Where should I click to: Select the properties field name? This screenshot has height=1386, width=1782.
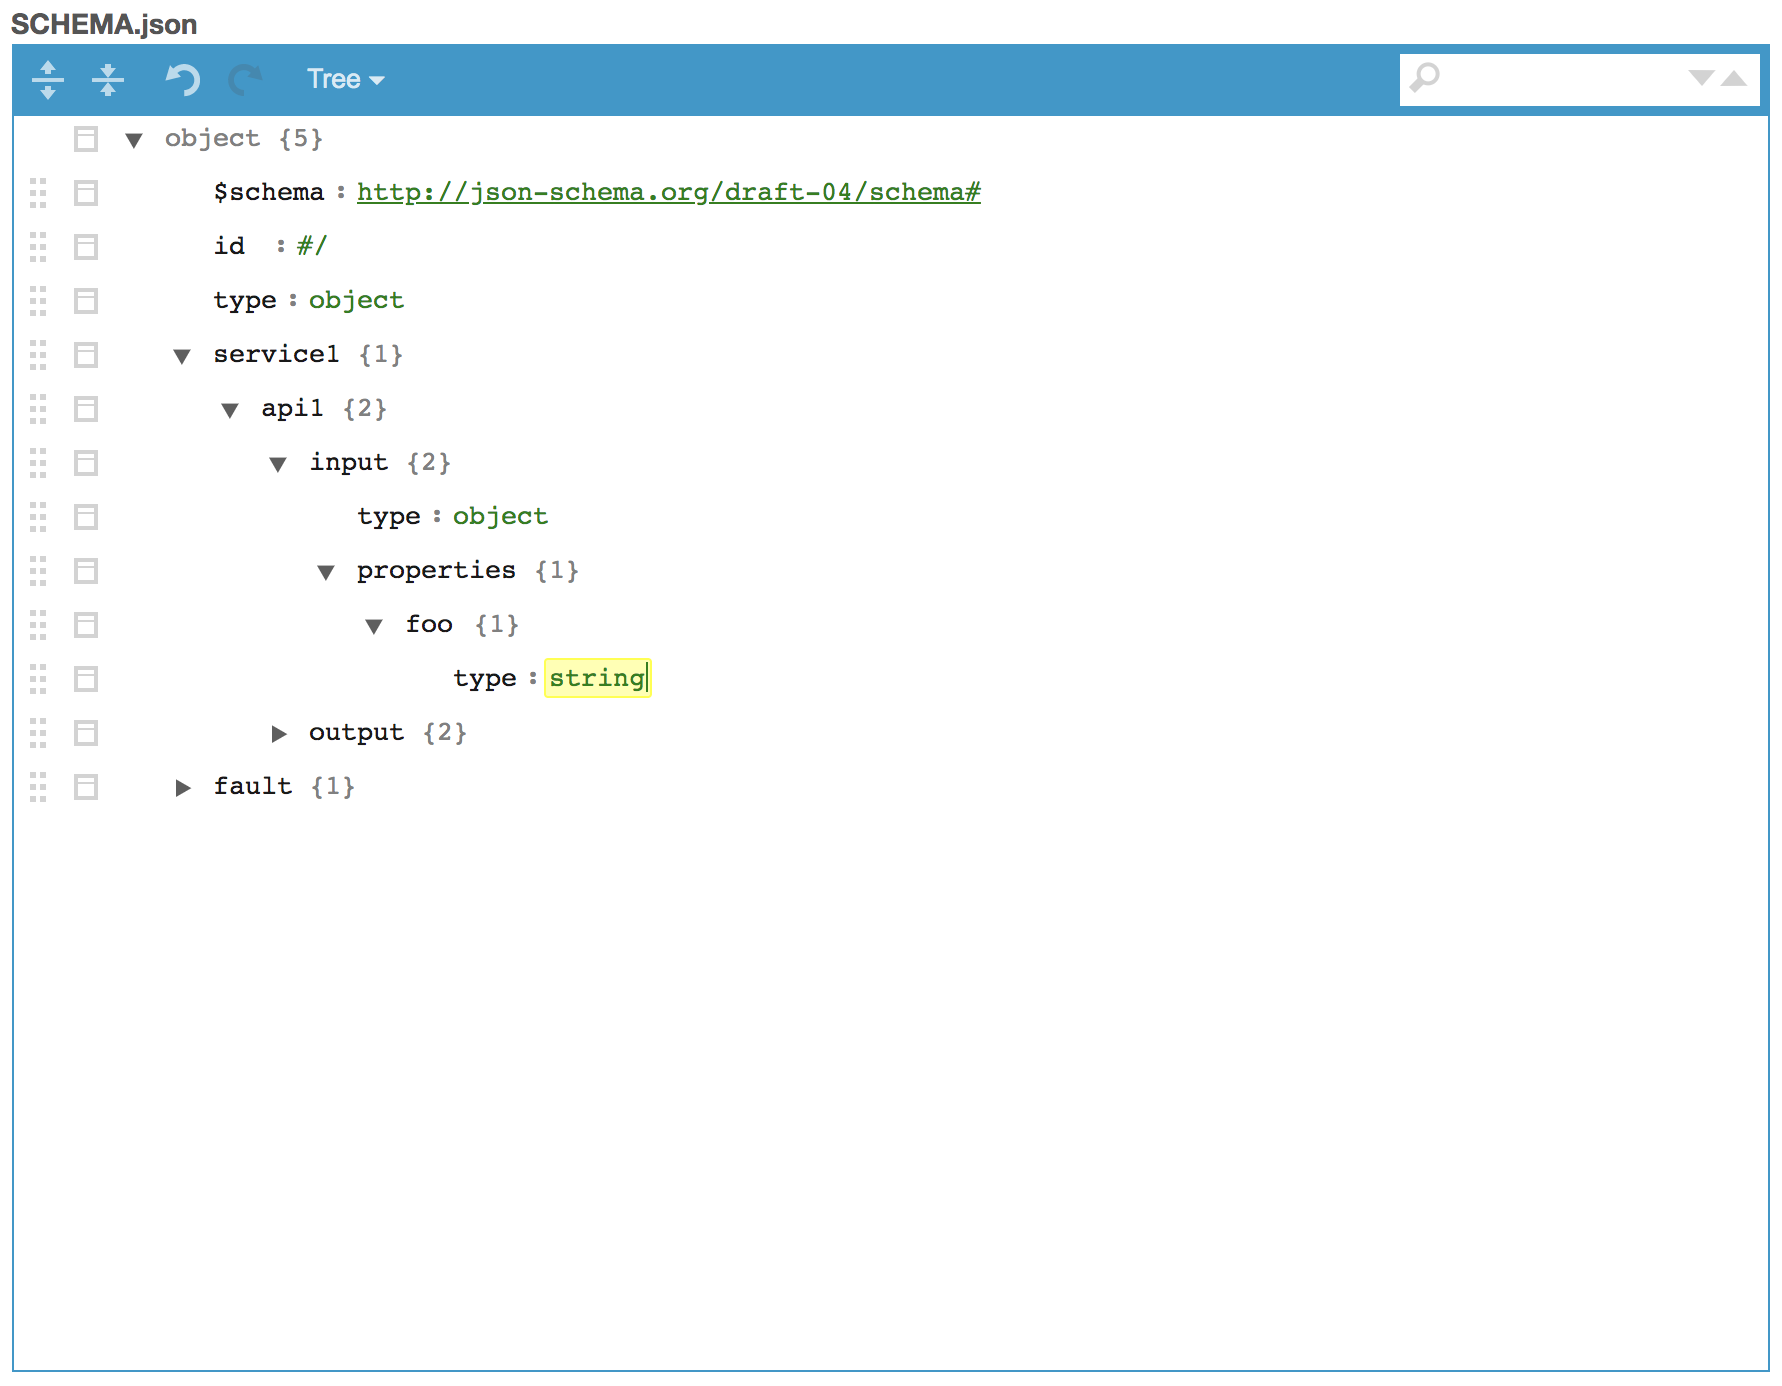(x=436, y=570)
